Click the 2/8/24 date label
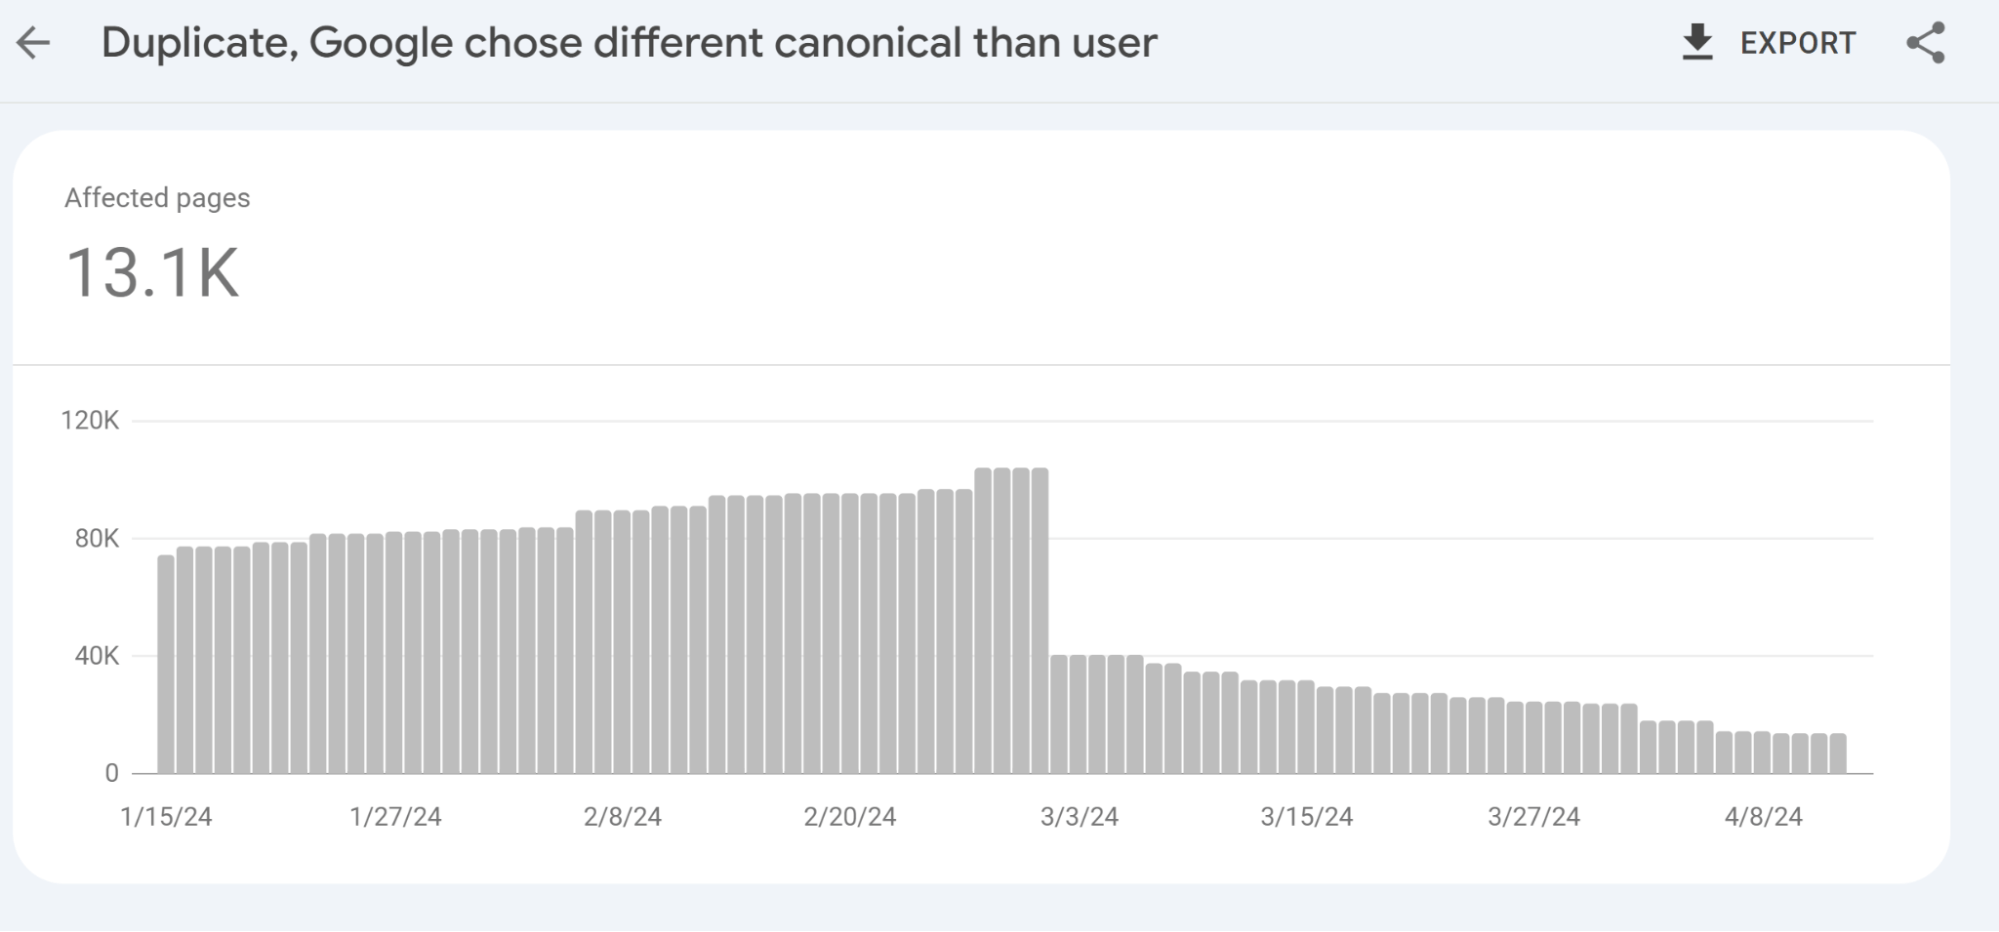 coord(626,816)
